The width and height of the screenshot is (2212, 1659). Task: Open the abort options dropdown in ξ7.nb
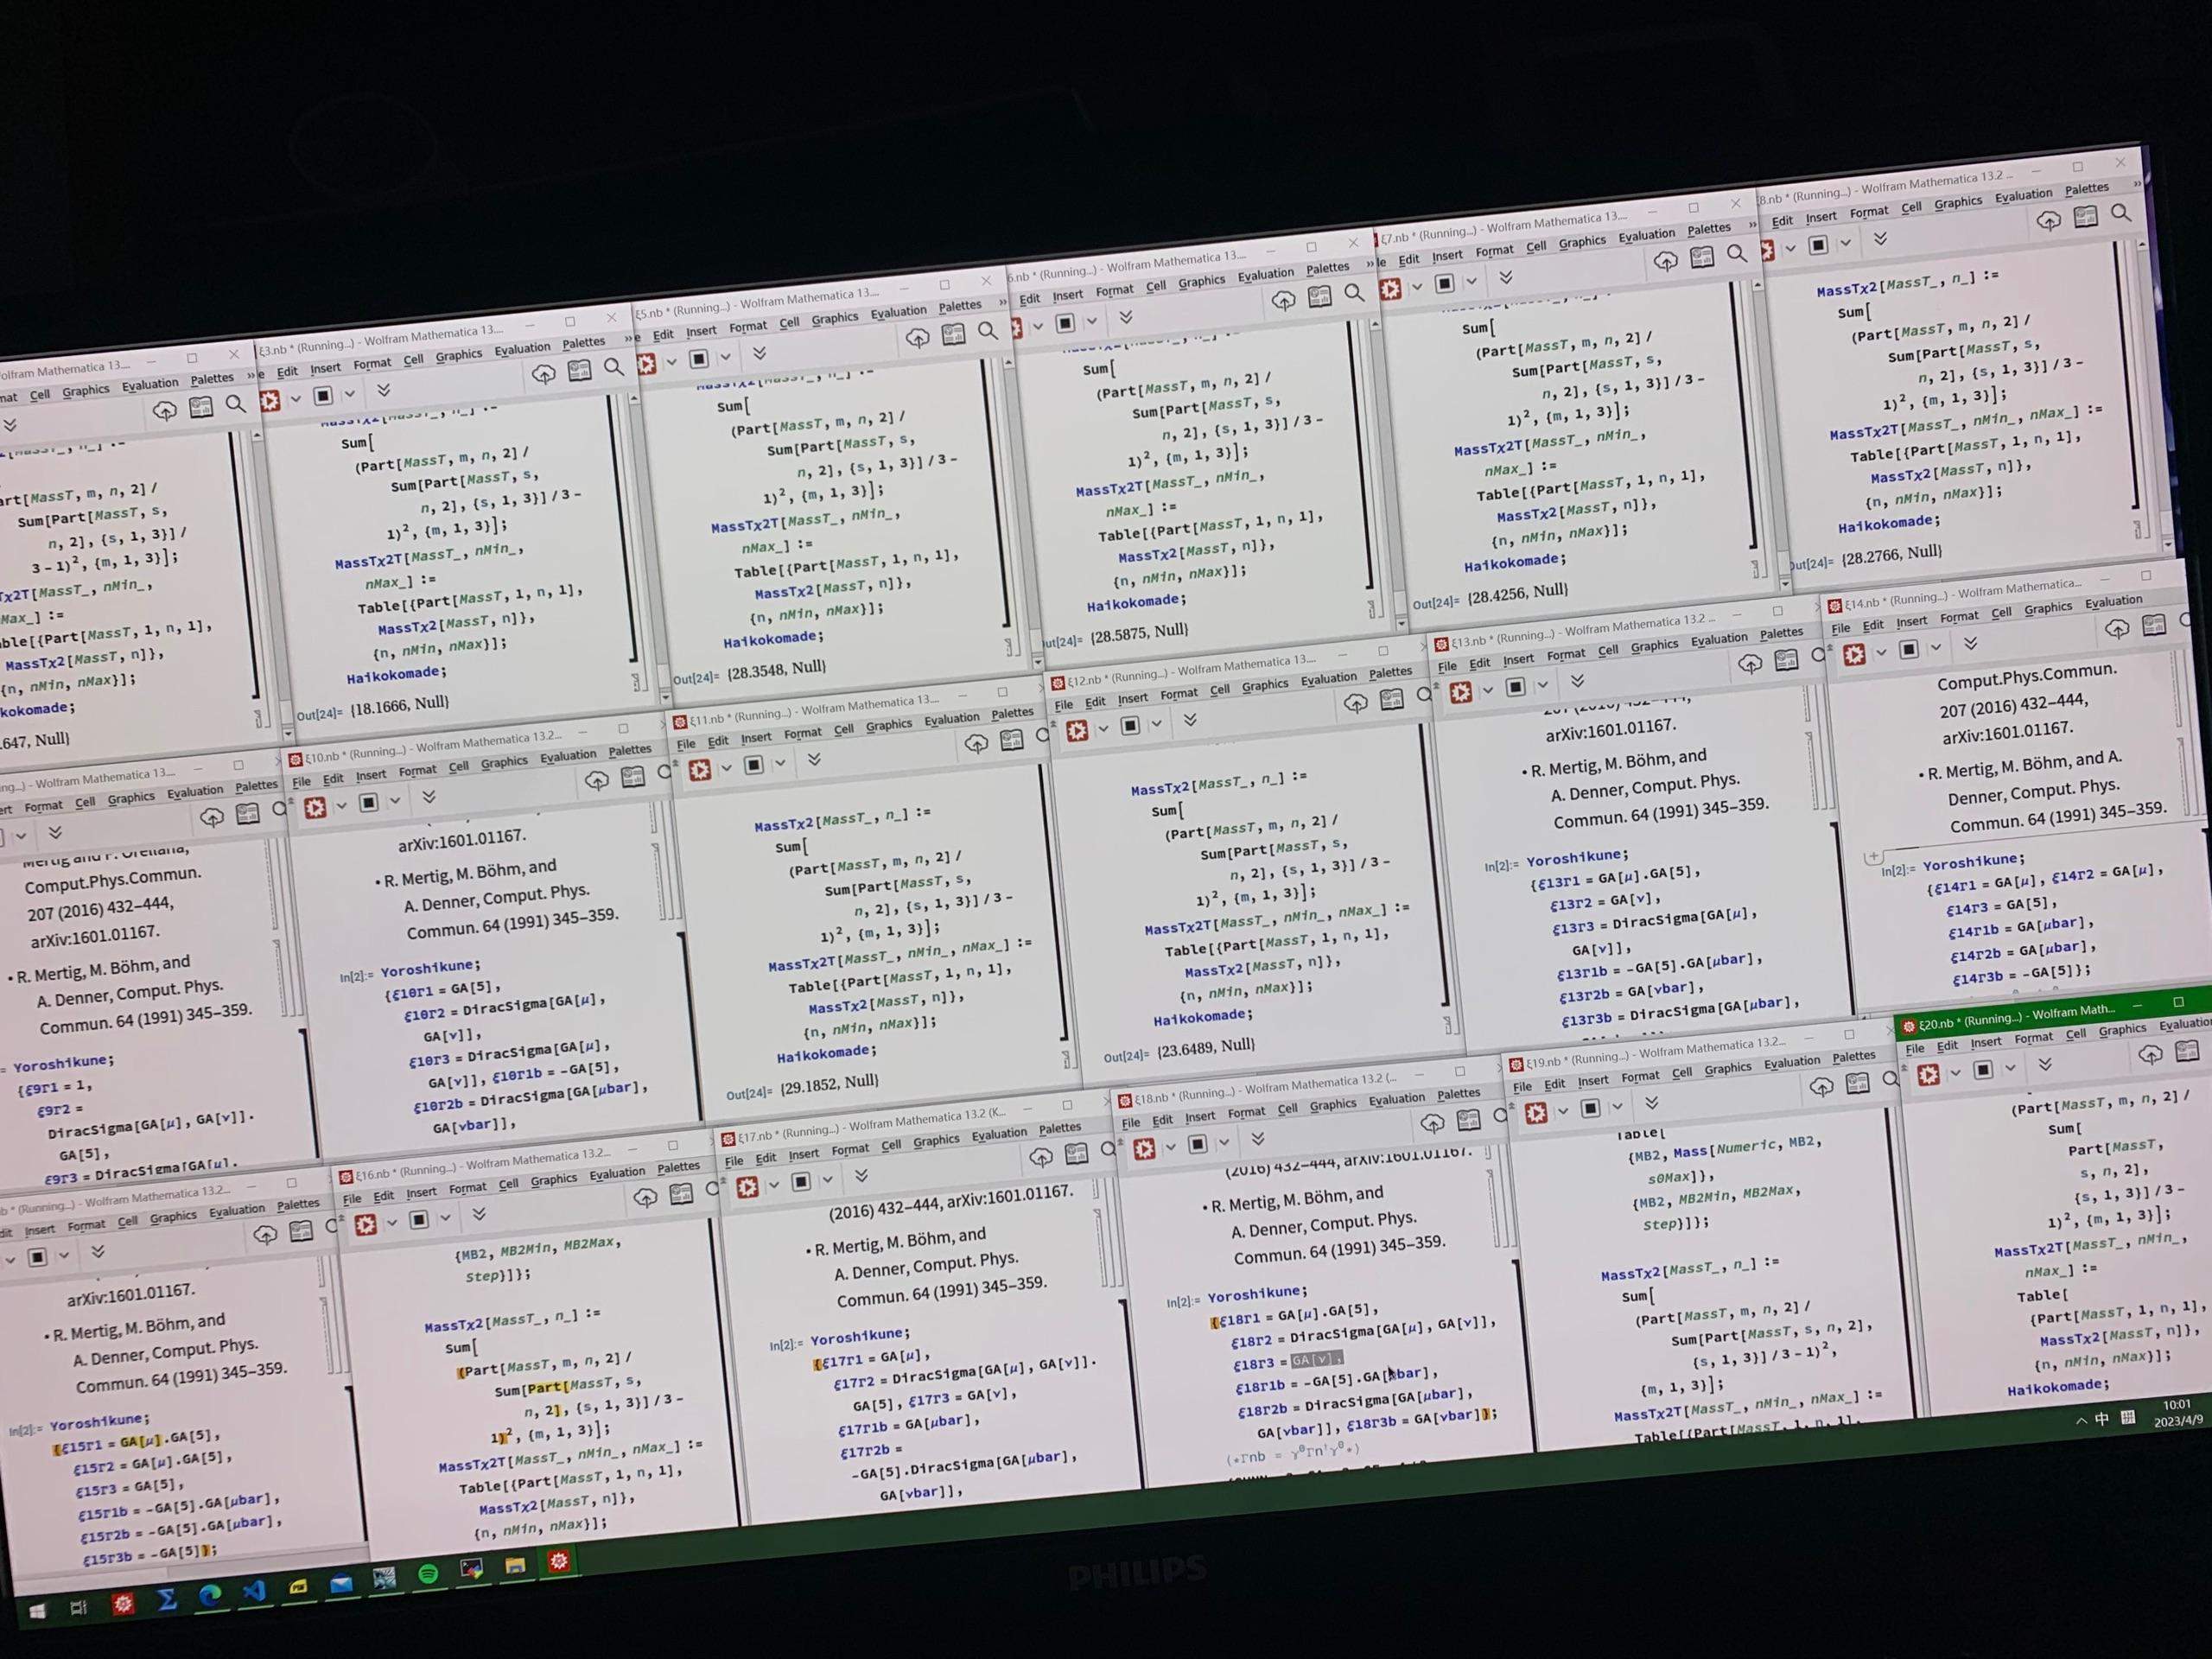pyautogui.click(x=1471, y=282)
